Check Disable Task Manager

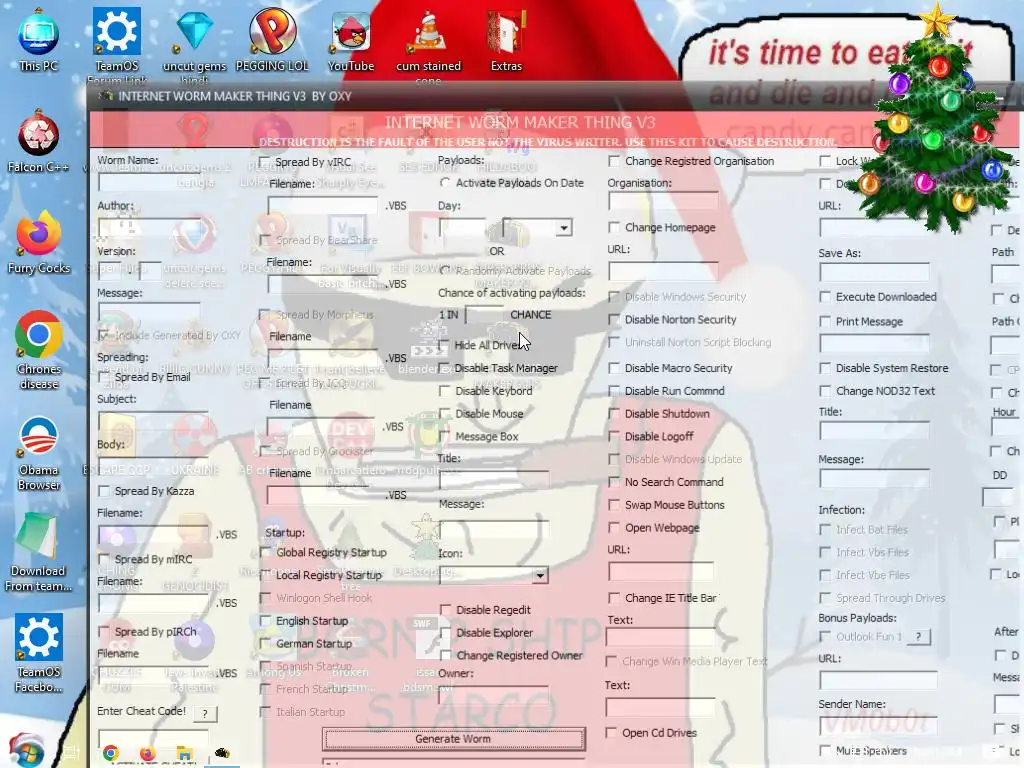[x=445, y=368]
